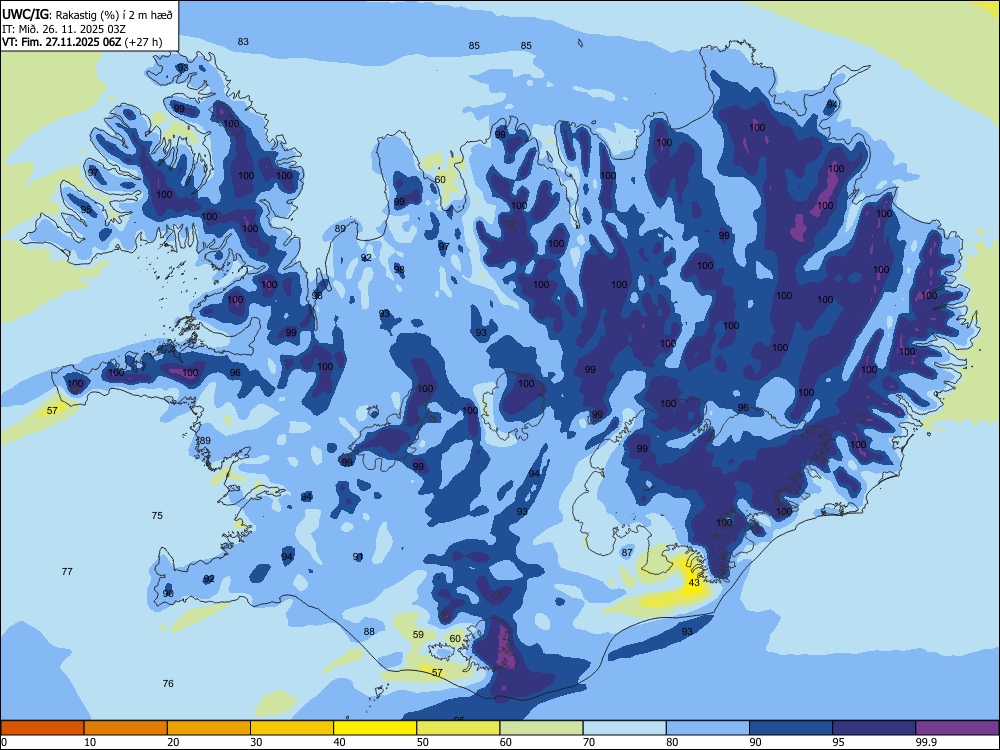Screen dimensions: 1000x750
Task: Click the dark blue 90–95 legend swatch
Action: [x=791, y=728]
